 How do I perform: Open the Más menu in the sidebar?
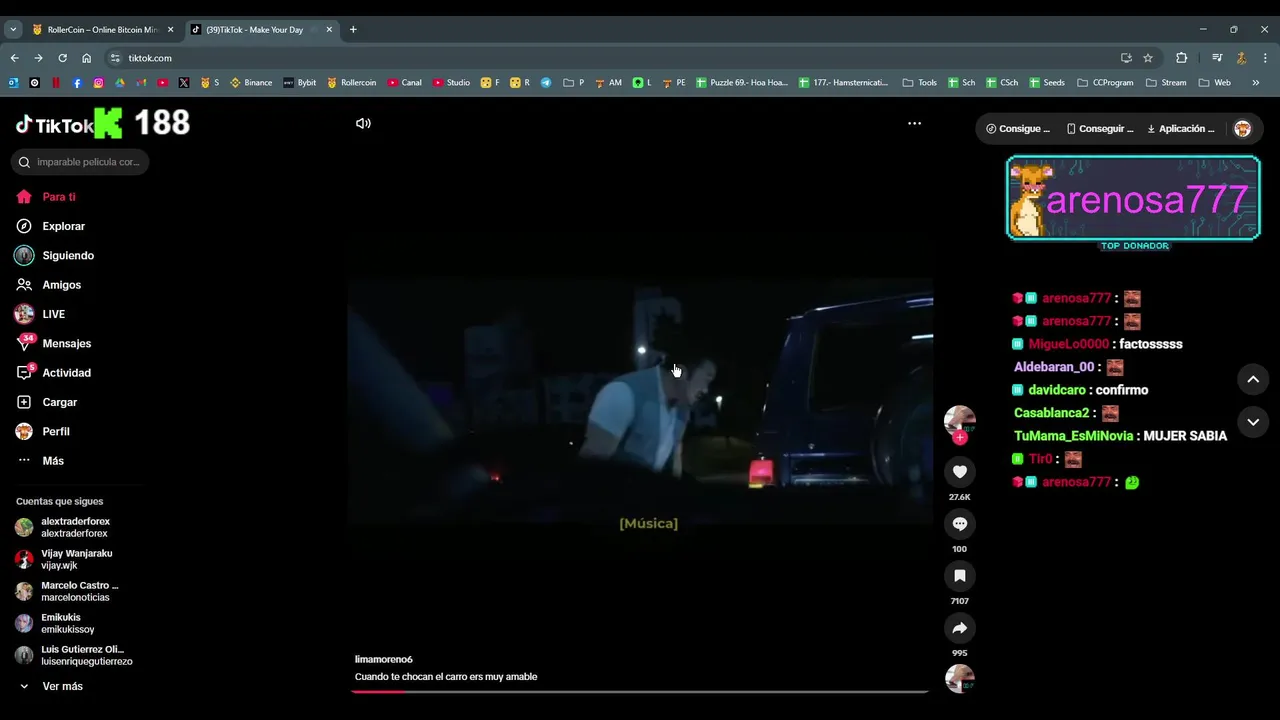pos(40,461)
